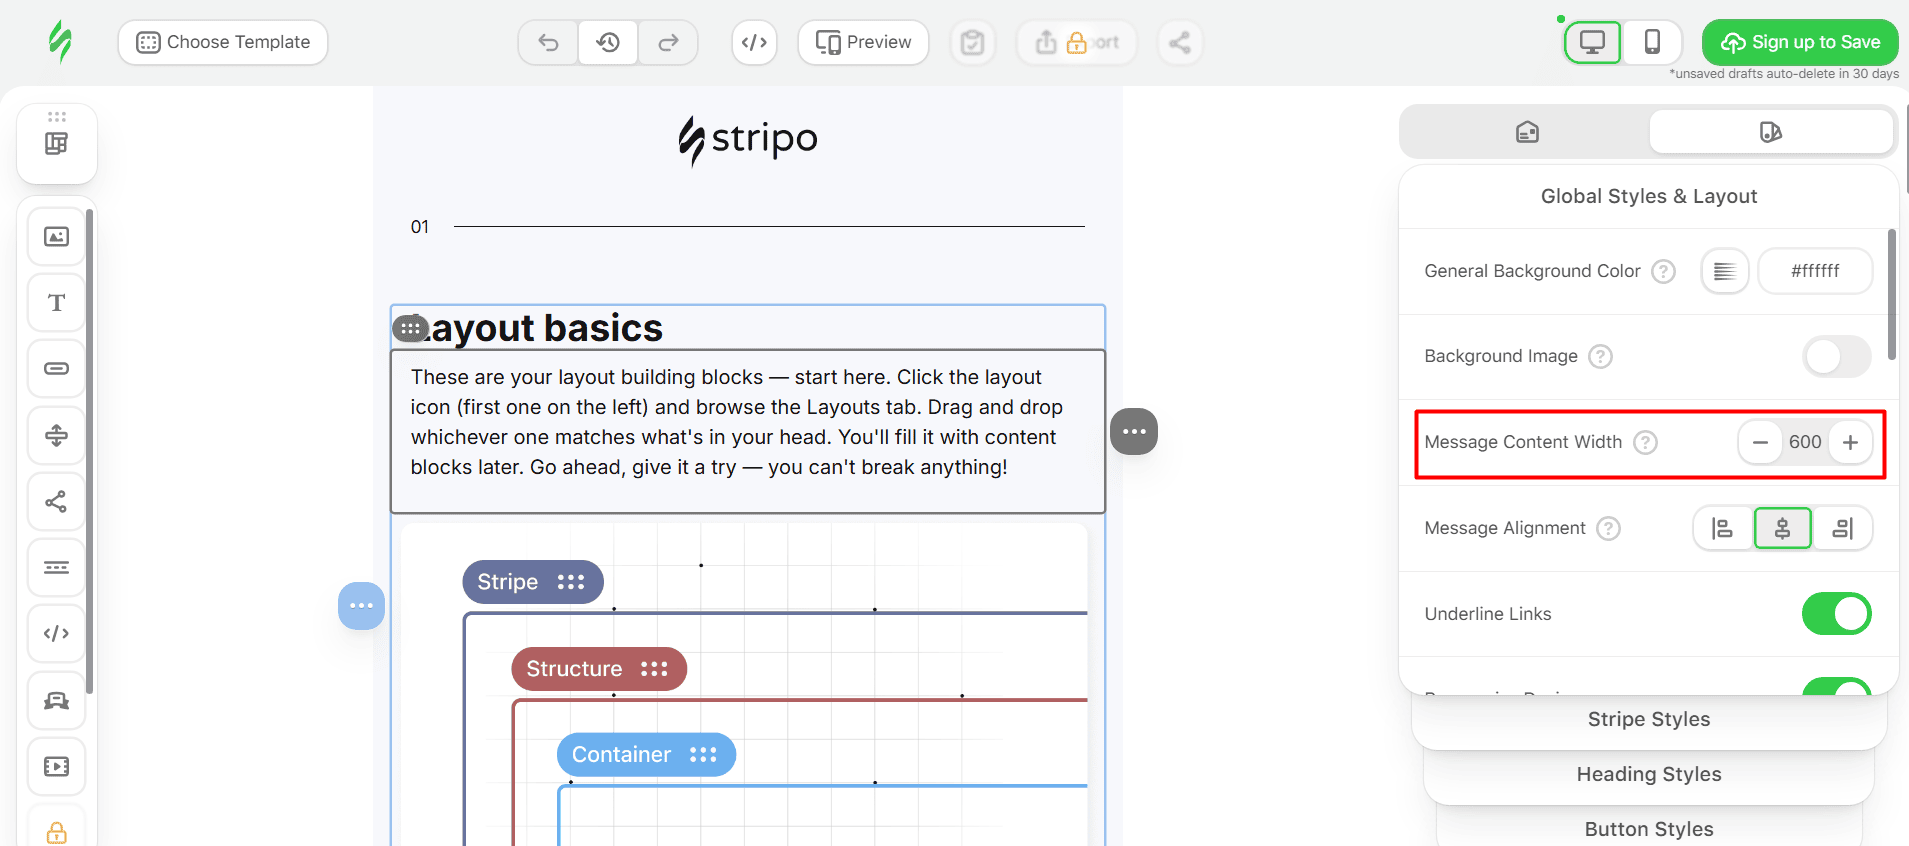
Task: Open the first settings panel tab
Action: (1527, 132)
